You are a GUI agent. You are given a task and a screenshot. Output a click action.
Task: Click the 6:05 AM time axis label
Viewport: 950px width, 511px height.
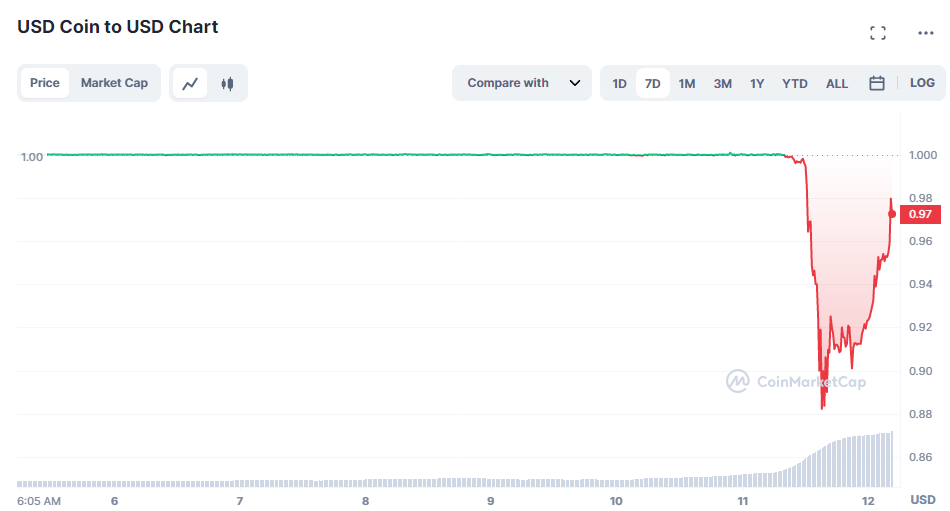coord(39,501)
